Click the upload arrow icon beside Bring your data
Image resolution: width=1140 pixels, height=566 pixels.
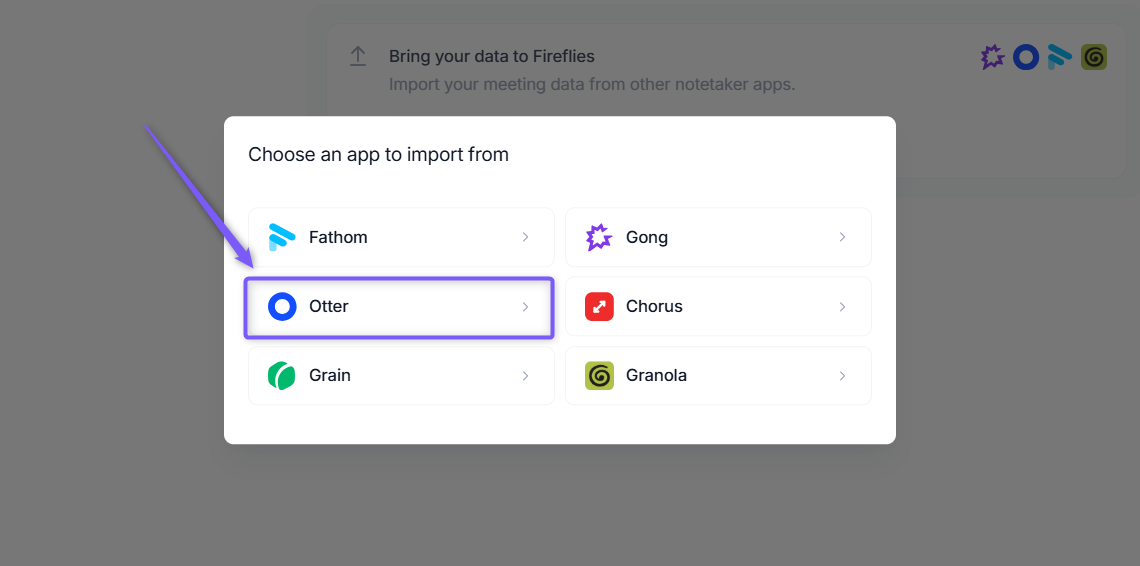tap(358, 57)
